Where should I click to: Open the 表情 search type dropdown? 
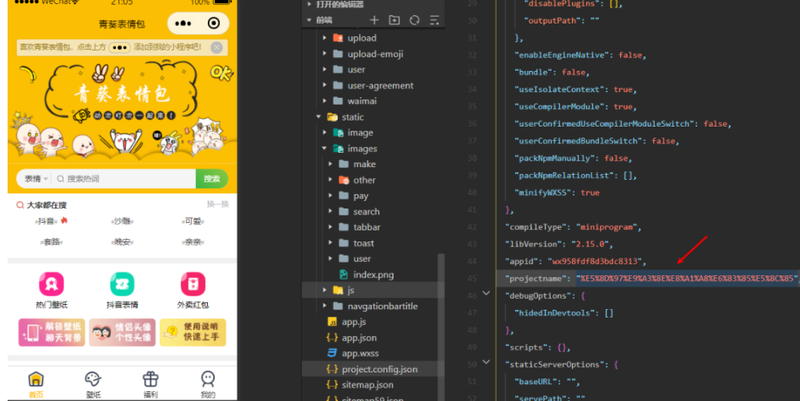coord(36,179)
